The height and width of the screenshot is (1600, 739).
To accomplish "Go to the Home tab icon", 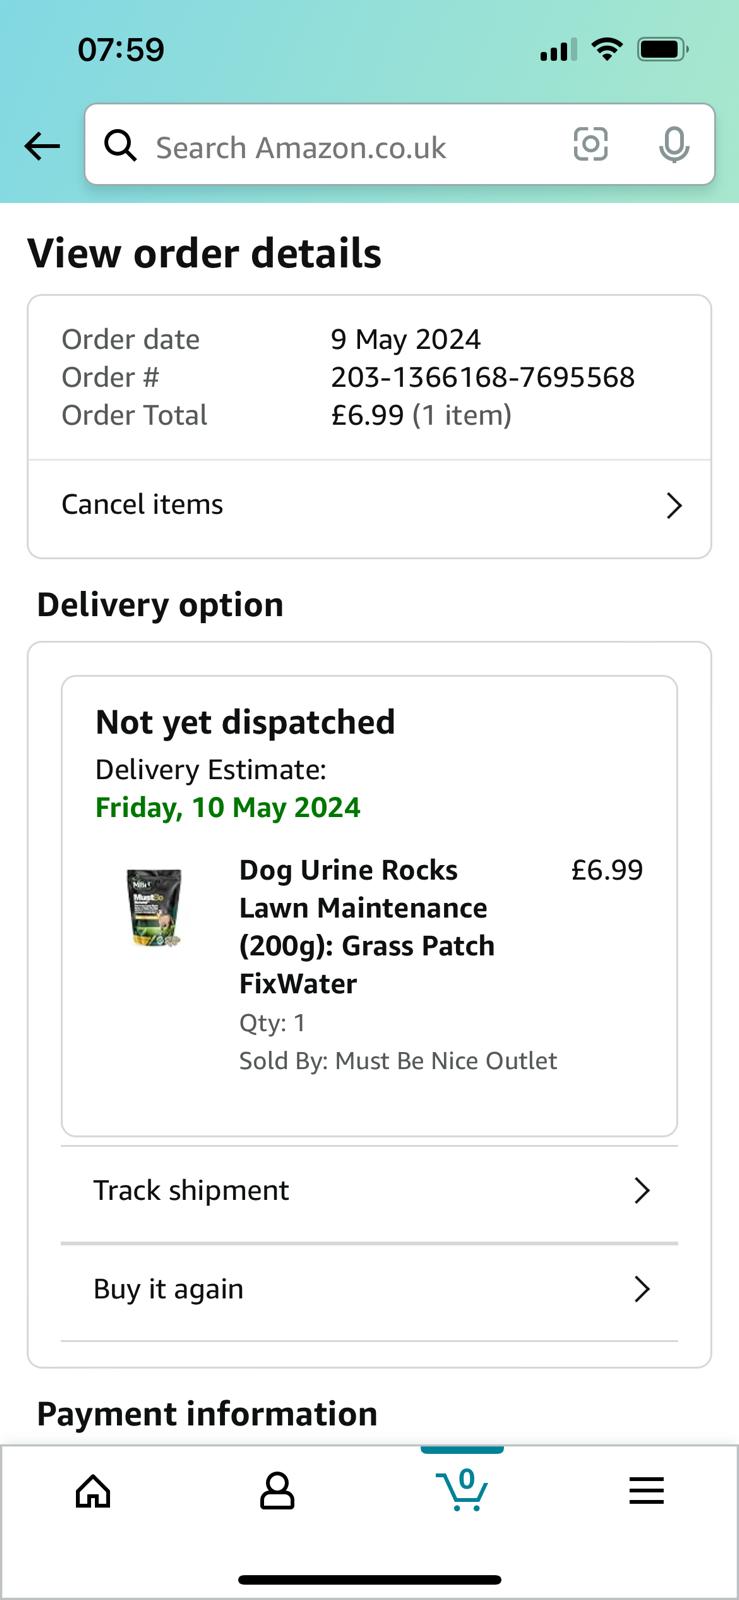I will [x=93, y=1491].
